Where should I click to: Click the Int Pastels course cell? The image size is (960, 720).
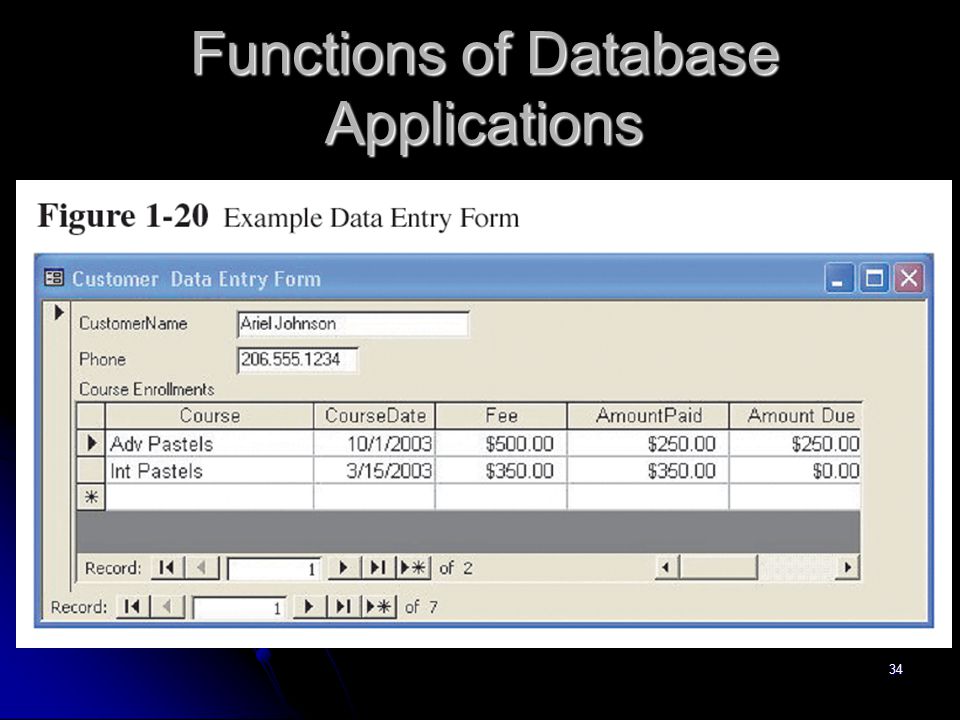point(209,470)
